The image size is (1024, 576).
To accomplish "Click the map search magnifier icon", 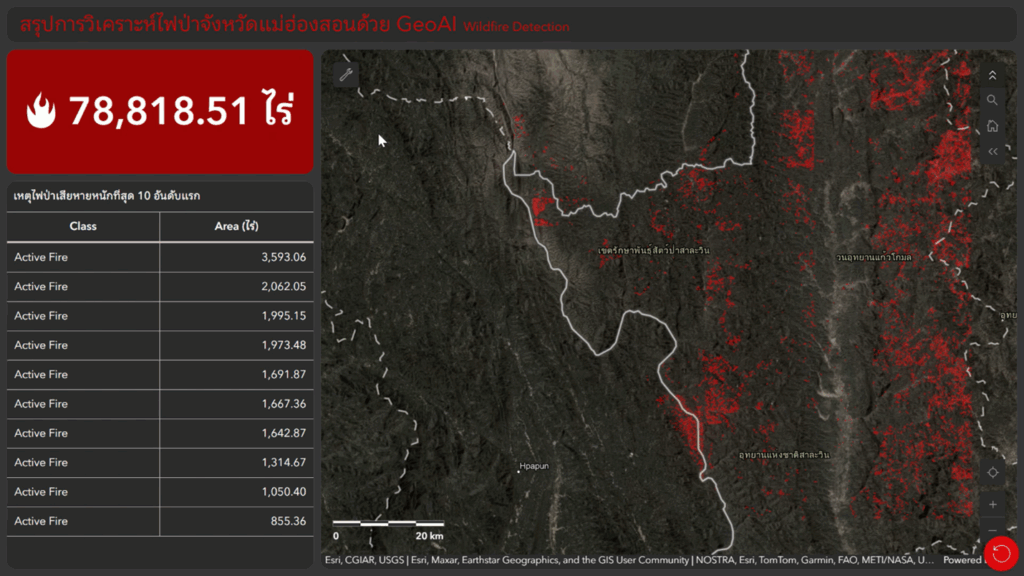I will (992, 100).
